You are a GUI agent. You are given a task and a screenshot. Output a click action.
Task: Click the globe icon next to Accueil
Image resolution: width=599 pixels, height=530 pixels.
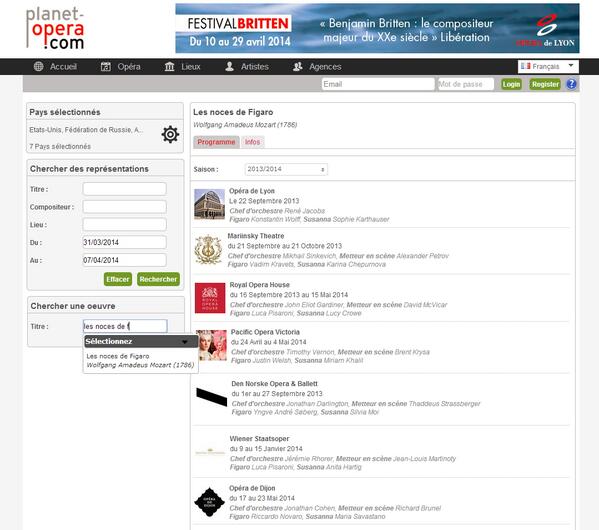(39, 66)
